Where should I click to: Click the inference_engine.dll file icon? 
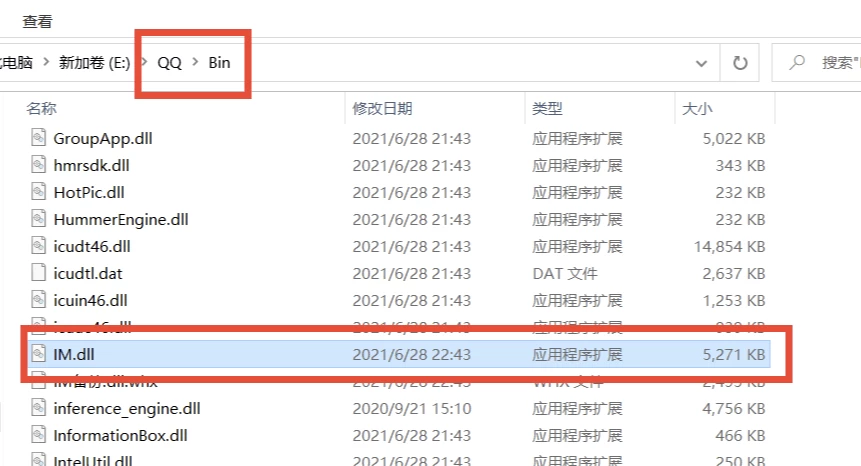pos(39,407)
